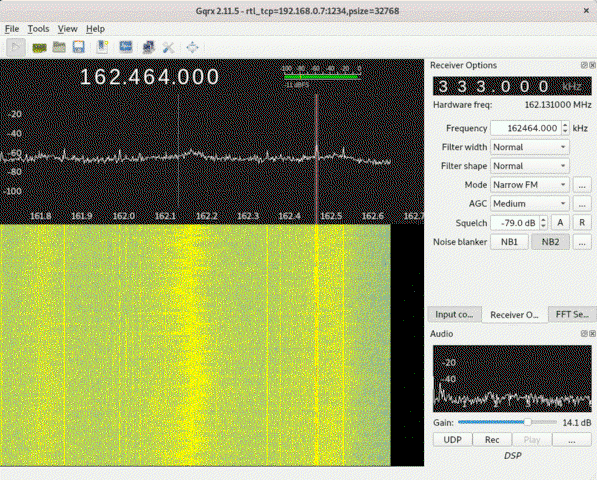Click the save settings floppy icon
This screenshot has height=480, width=597.
(x=79, y=47)
